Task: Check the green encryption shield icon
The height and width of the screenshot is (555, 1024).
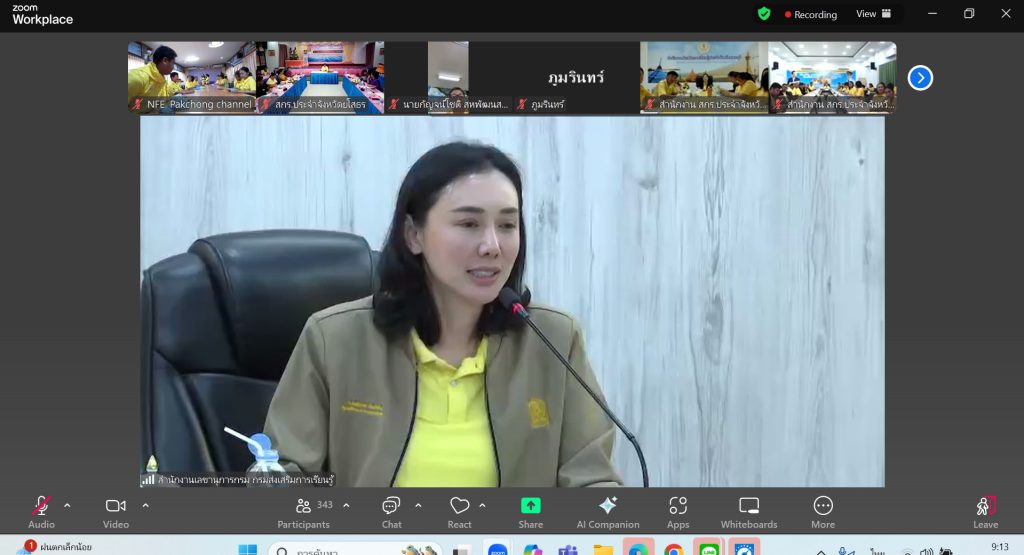Action: 764,14
